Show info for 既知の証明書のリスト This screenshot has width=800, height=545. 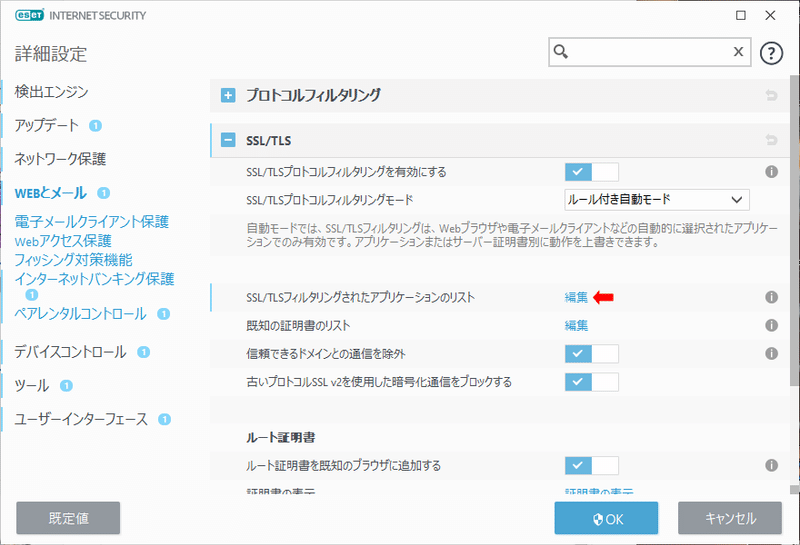[x=771, y=325]
